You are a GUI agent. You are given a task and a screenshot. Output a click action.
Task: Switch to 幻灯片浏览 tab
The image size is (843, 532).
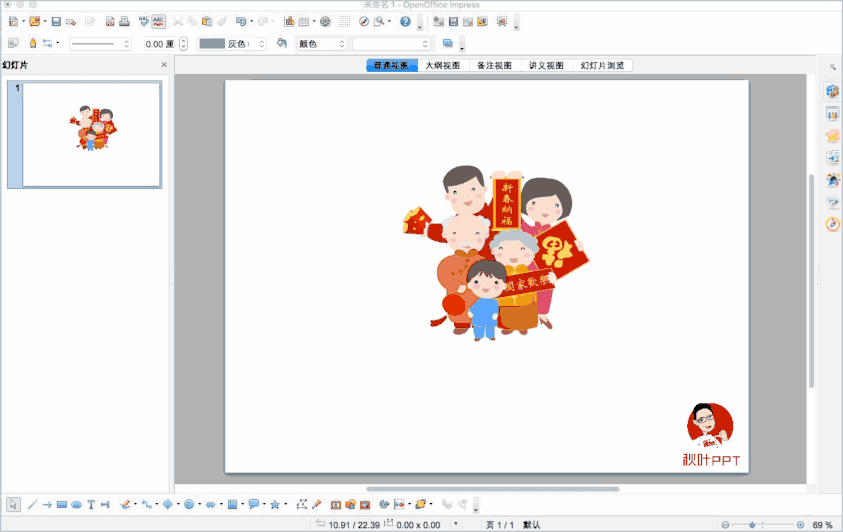[x=602, y=65]
